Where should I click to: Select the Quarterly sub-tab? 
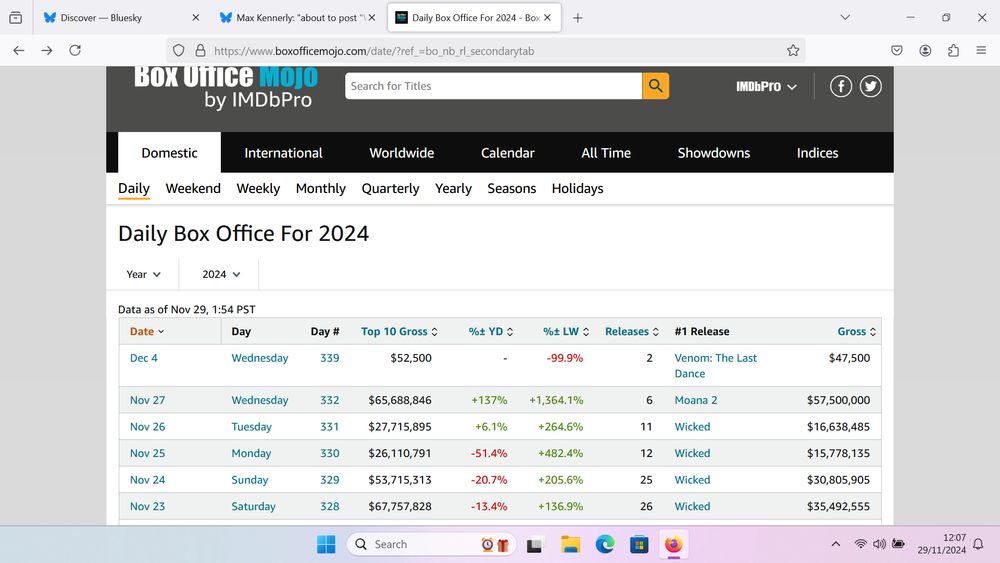[390, 189]
